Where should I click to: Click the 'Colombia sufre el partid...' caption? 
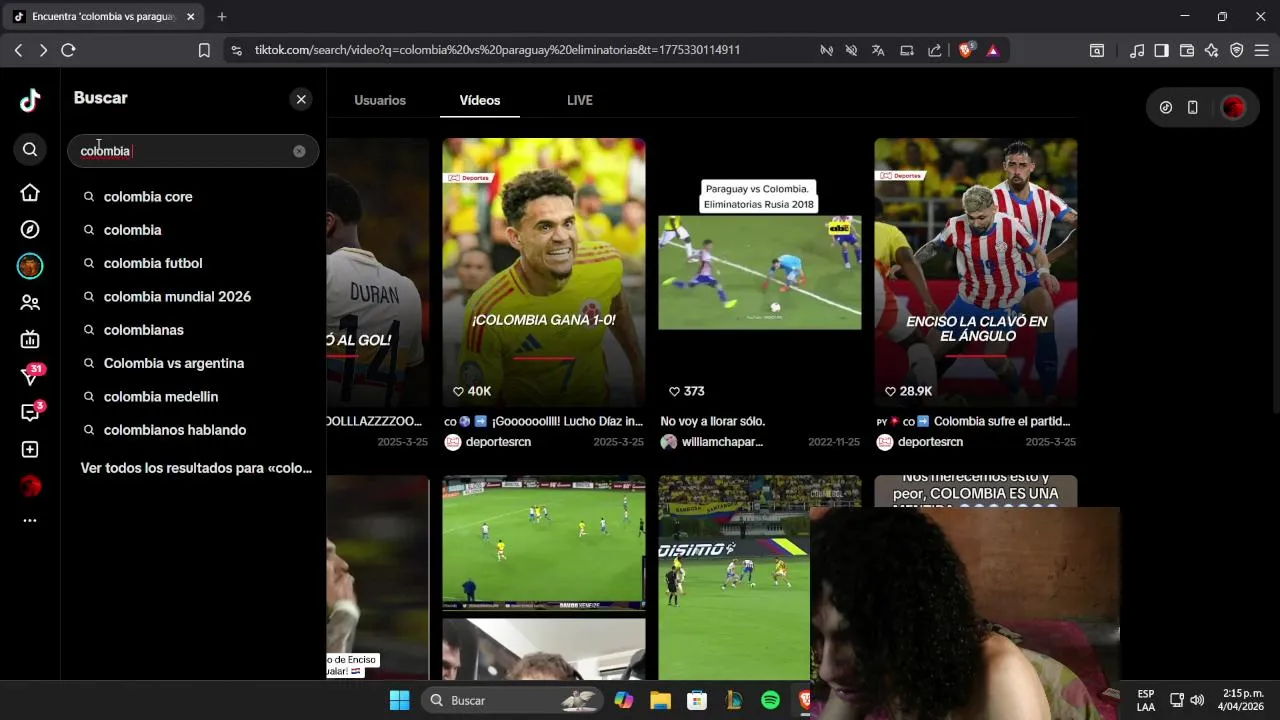pyautogui.click(x=1002, y=421)
